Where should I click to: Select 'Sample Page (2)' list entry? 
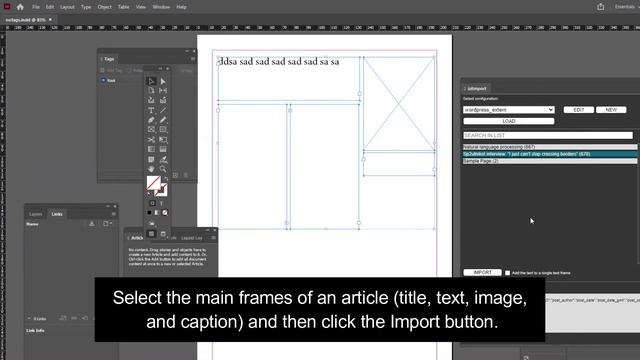550,161
